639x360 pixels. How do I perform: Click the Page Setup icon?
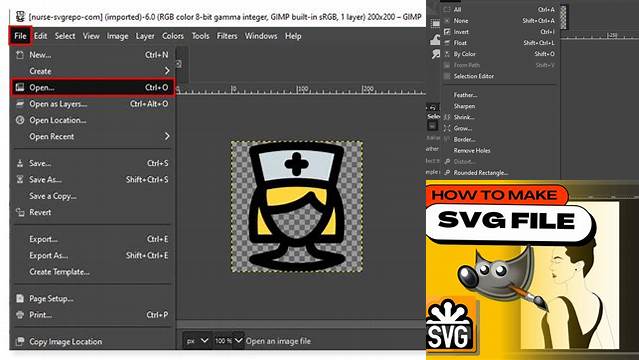click(20, 298)
